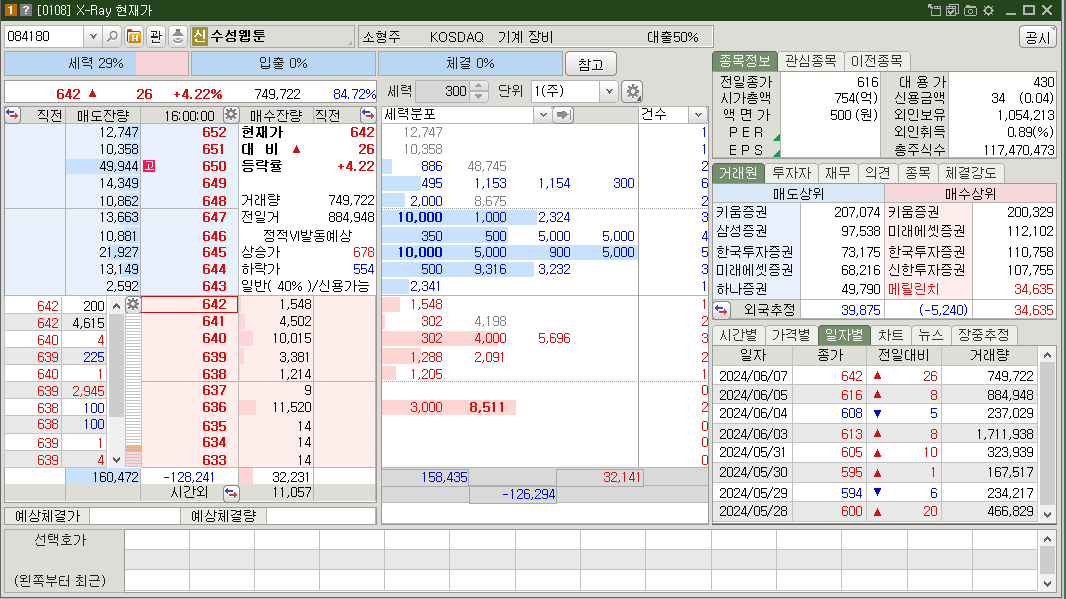
Task: Open gear settings next to 16:00:00
Action: pos(231,114)
